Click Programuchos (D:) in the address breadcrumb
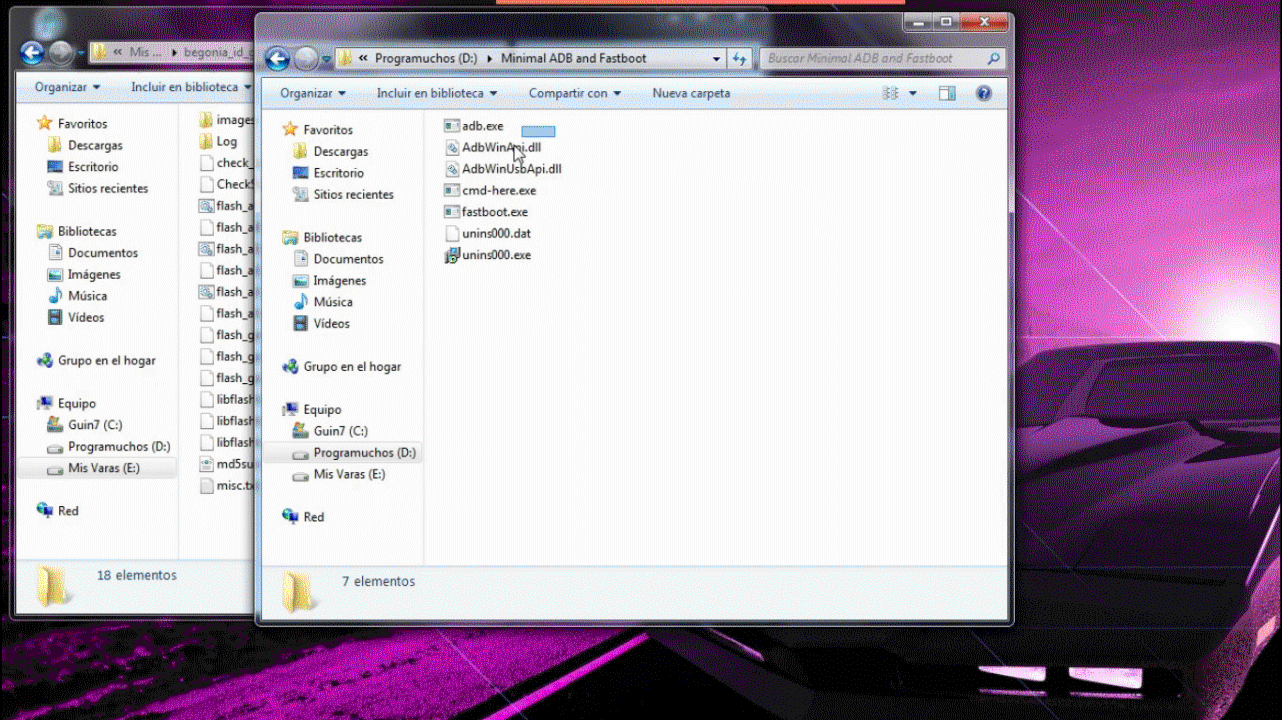This screenshot has width=1282, height=720. point(426,59)
